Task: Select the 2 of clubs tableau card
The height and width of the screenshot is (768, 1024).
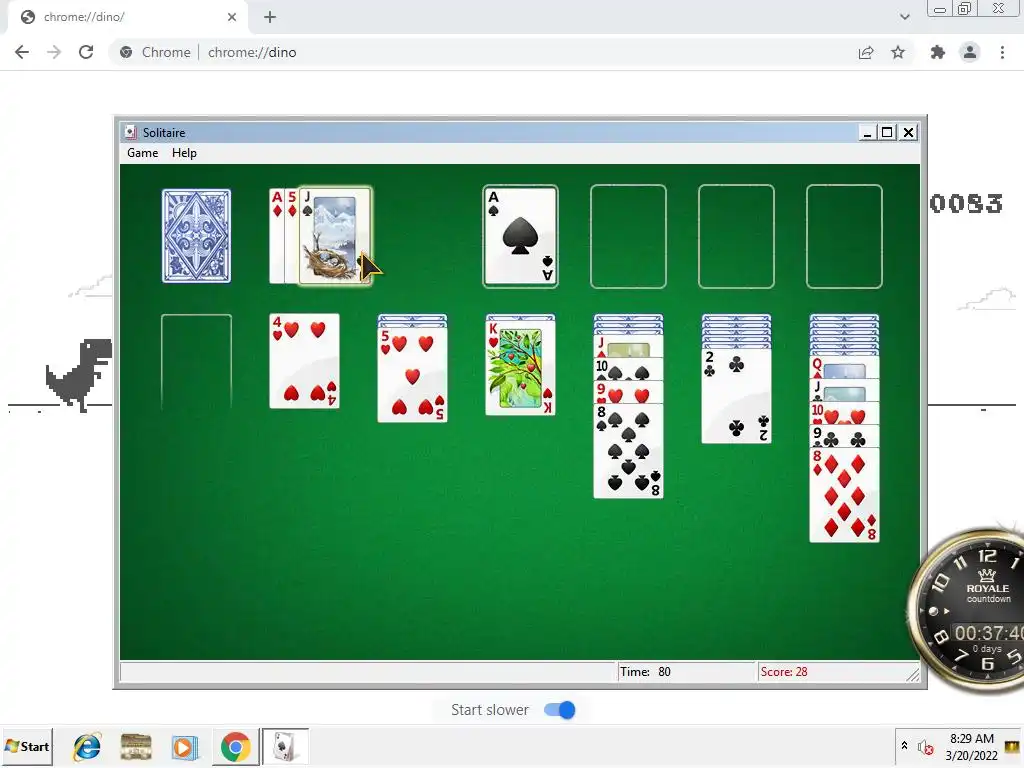Action: [x=736, y=396]
